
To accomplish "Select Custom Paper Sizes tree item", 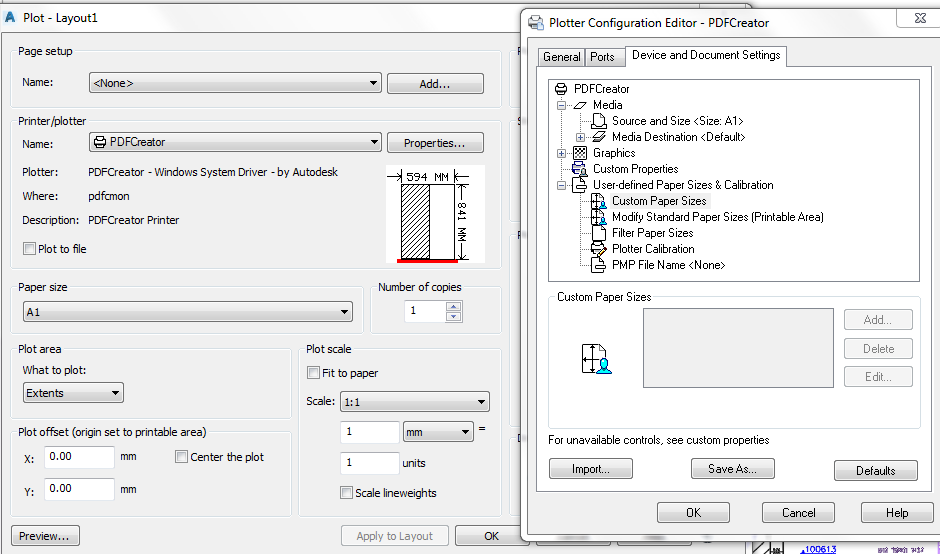I will click(659, 201).
